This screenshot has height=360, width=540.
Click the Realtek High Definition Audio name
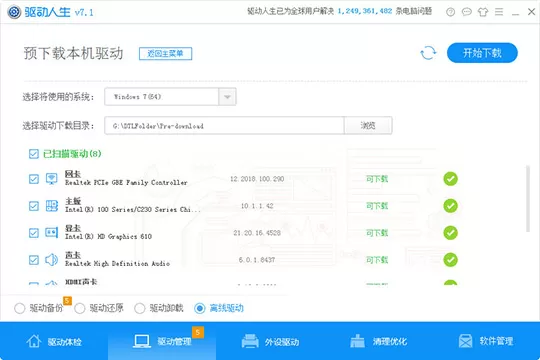click(117, 264)
